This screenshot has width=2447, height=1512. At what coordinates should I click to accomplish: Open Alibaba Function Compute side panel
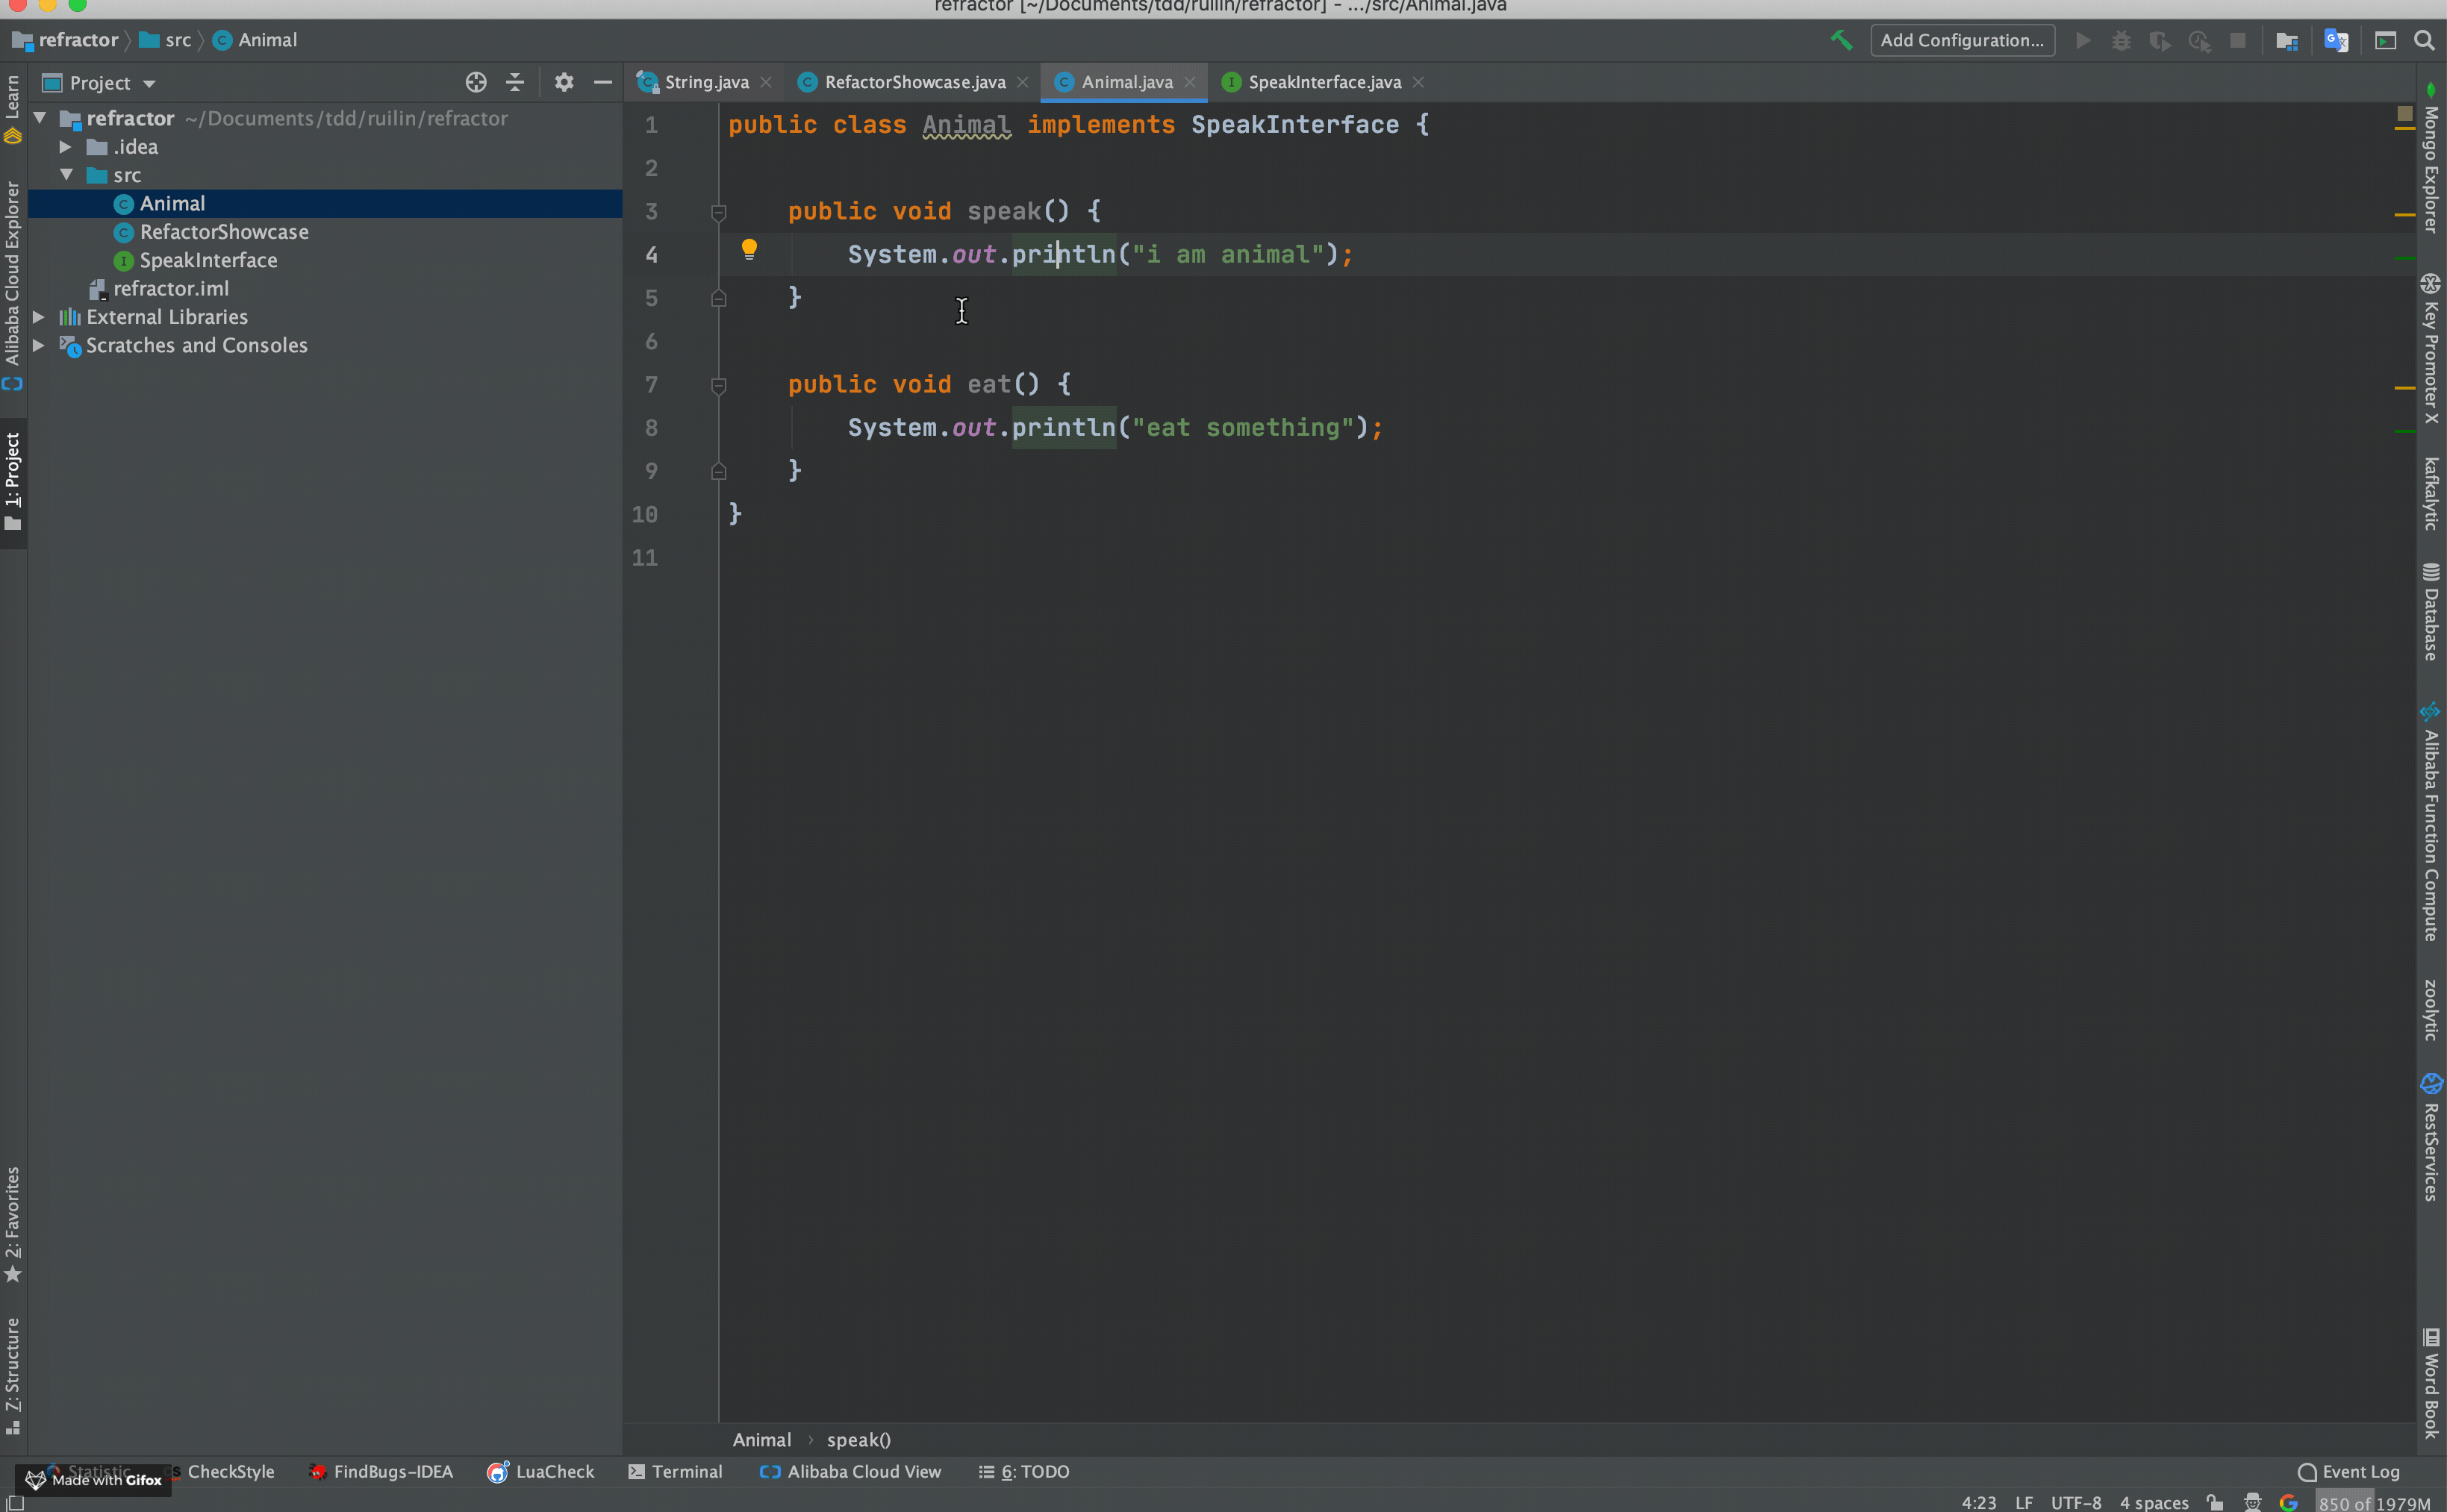pyautogui.click(x=2431, y=822)
